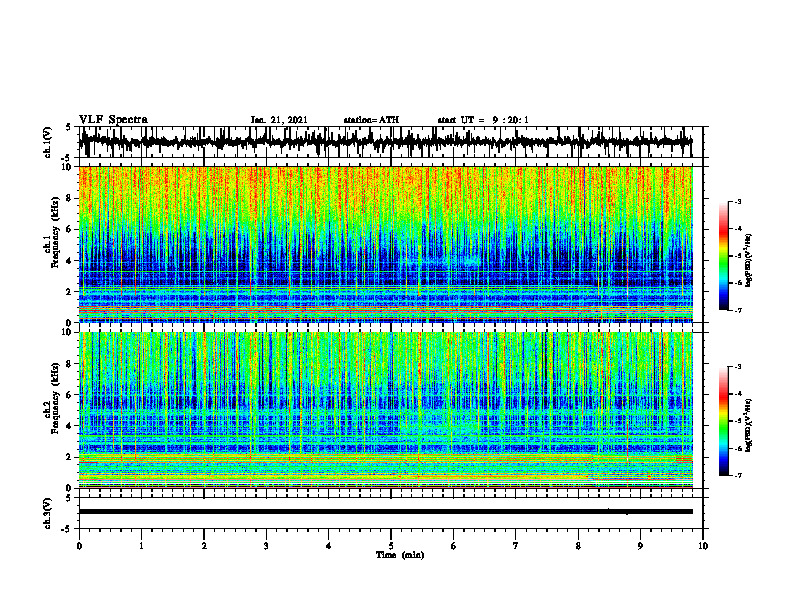Click the "ch.1(V)" waveform axis label
This screenshot has height=612, width=792.
[47, 142]
